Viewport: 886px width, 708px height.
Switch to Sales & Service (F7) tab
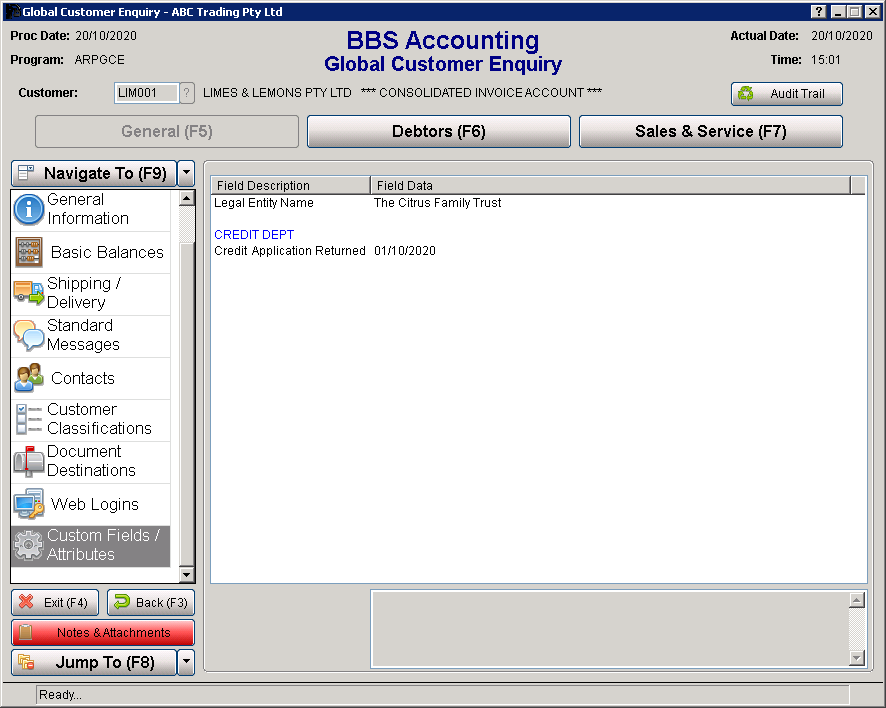coord(710,131)
